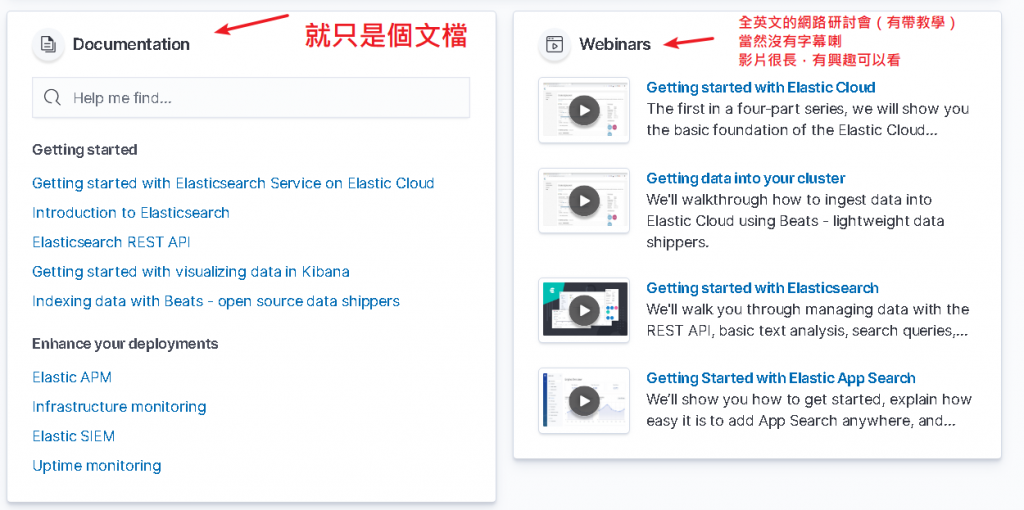Open the Infrastructure monitoring link
Viewport: 1024px width, 510px height.
pyautogui.click(x=119, y=406)
